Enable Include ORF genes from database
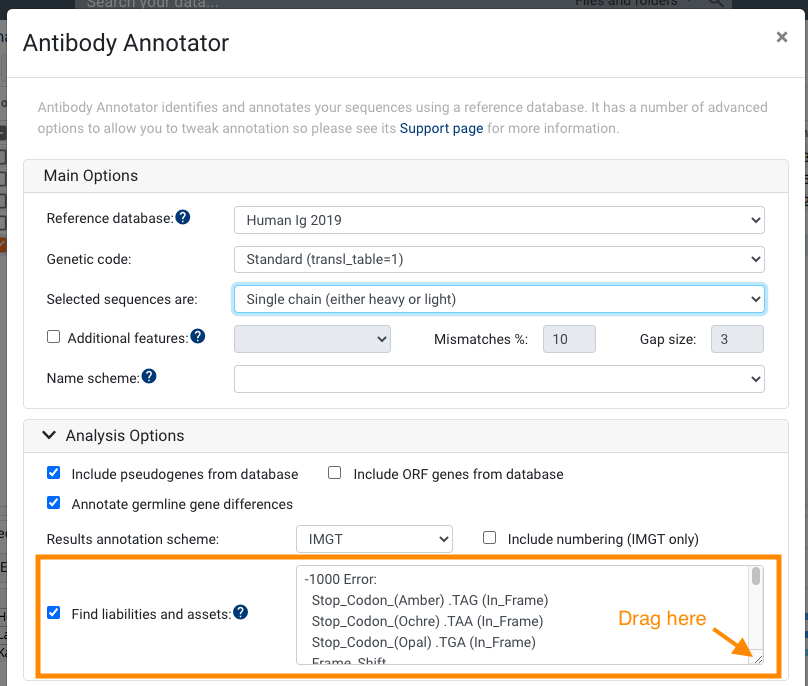Viewport: 808px width, 686px height. [334, 473]
